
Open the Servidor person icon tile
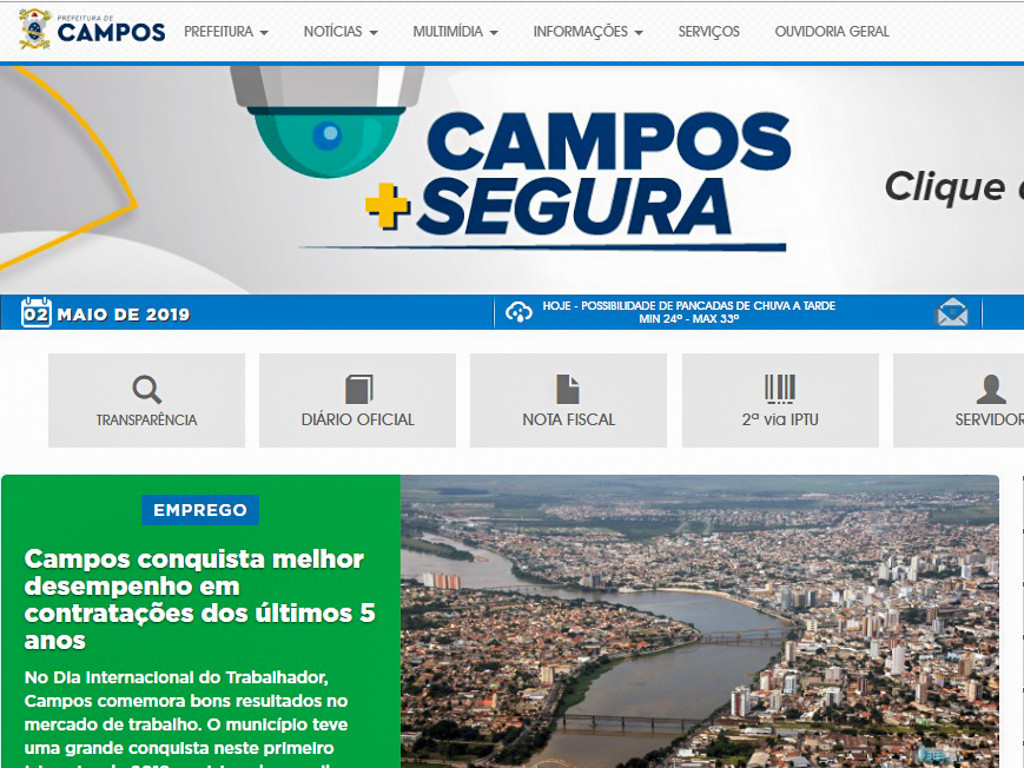coord(958,400)
